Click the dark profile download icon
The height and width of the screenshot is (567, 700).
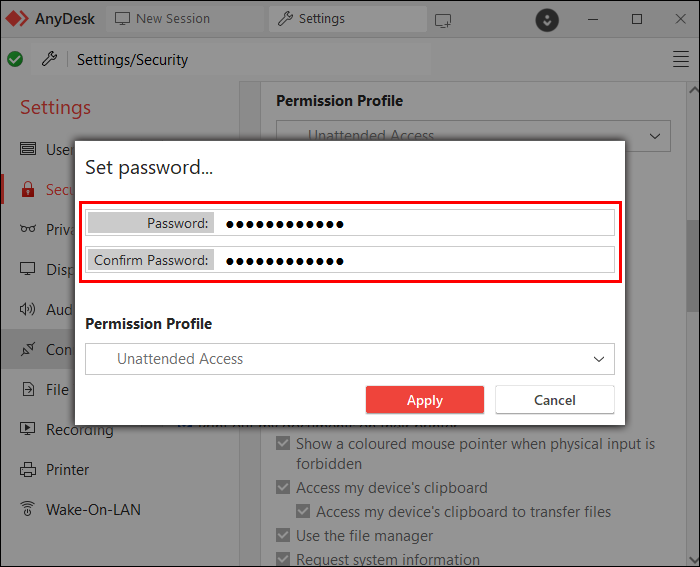(x=547, y=19)
